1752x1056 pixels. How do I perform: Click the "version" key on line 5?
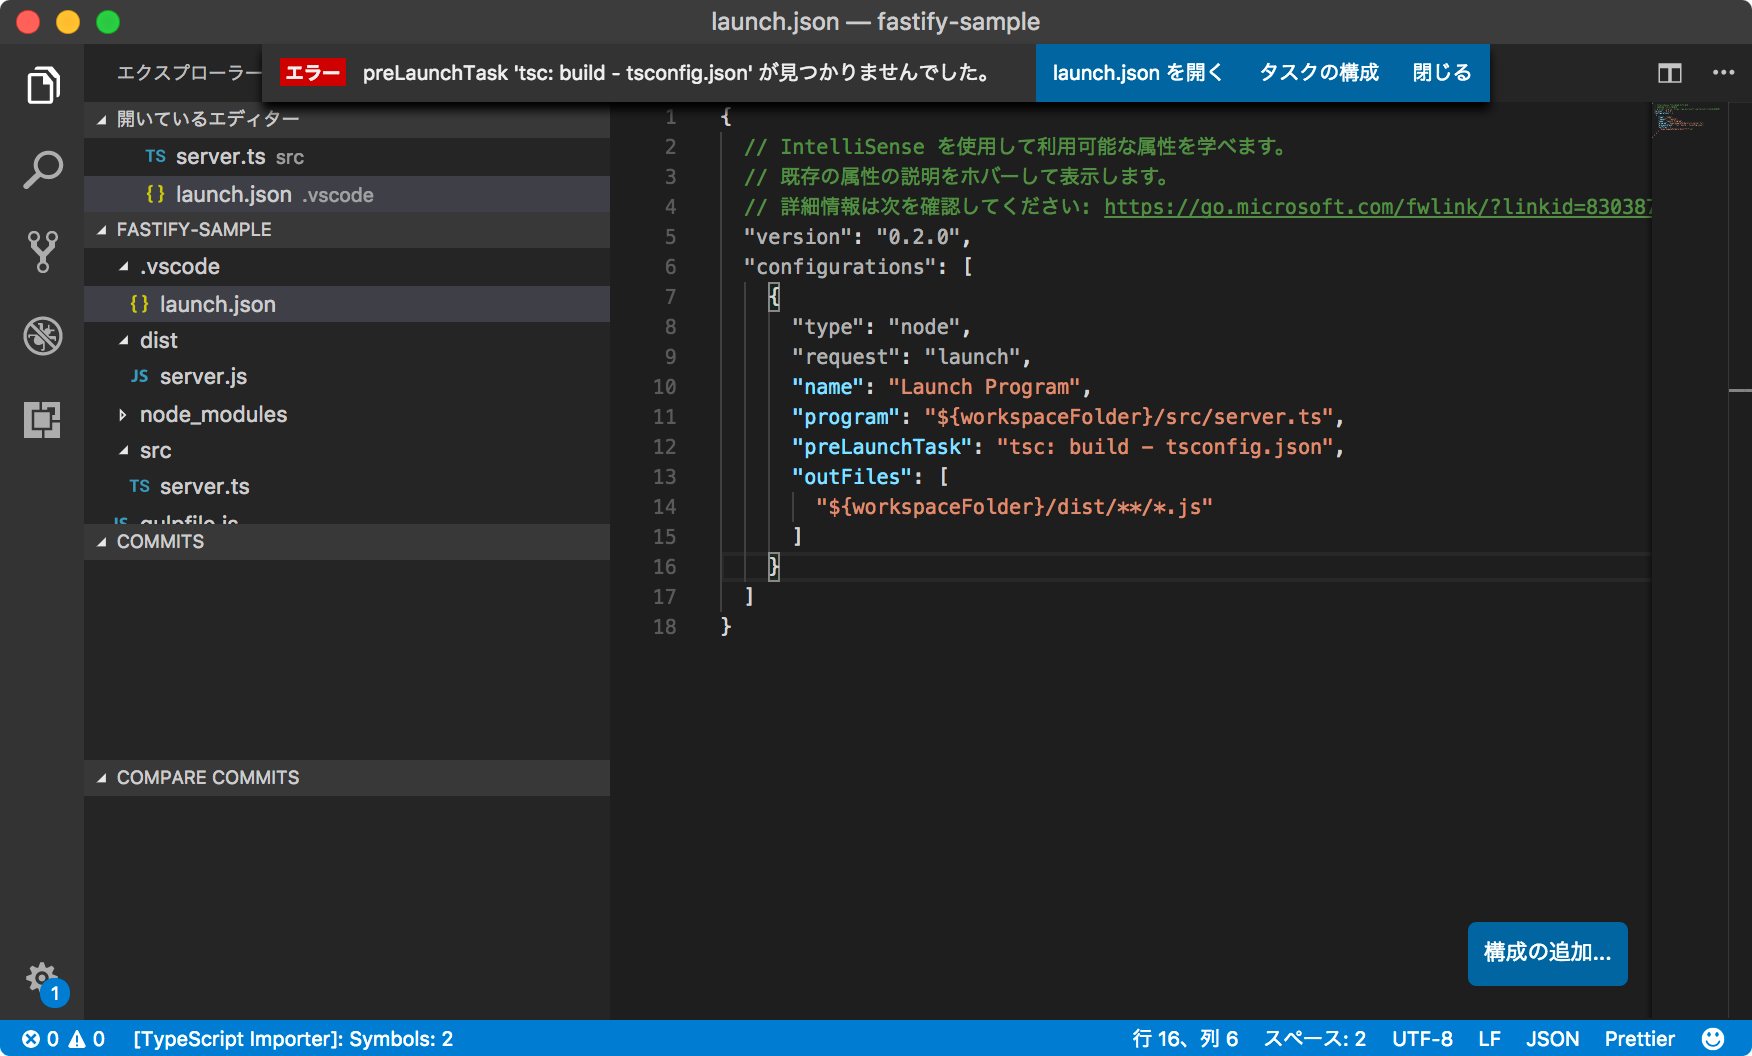pos(797,237)
